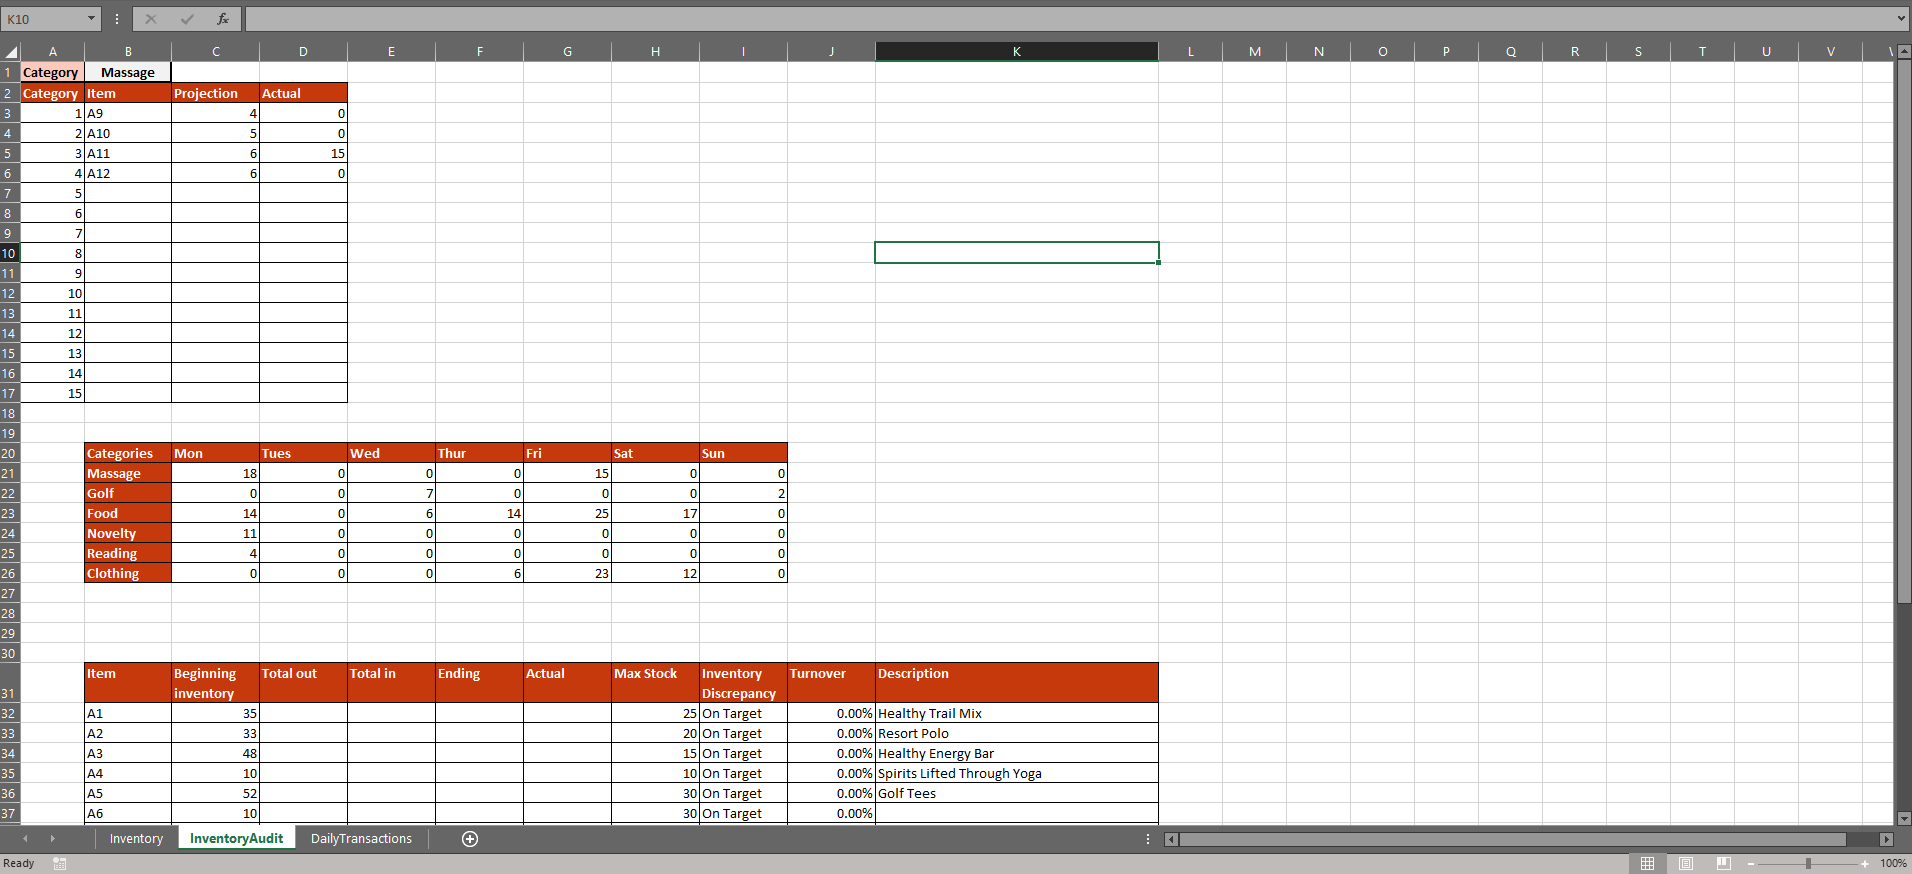Switch to the Inventory sheet tab
1912x874 pixels.
[136, 839]
